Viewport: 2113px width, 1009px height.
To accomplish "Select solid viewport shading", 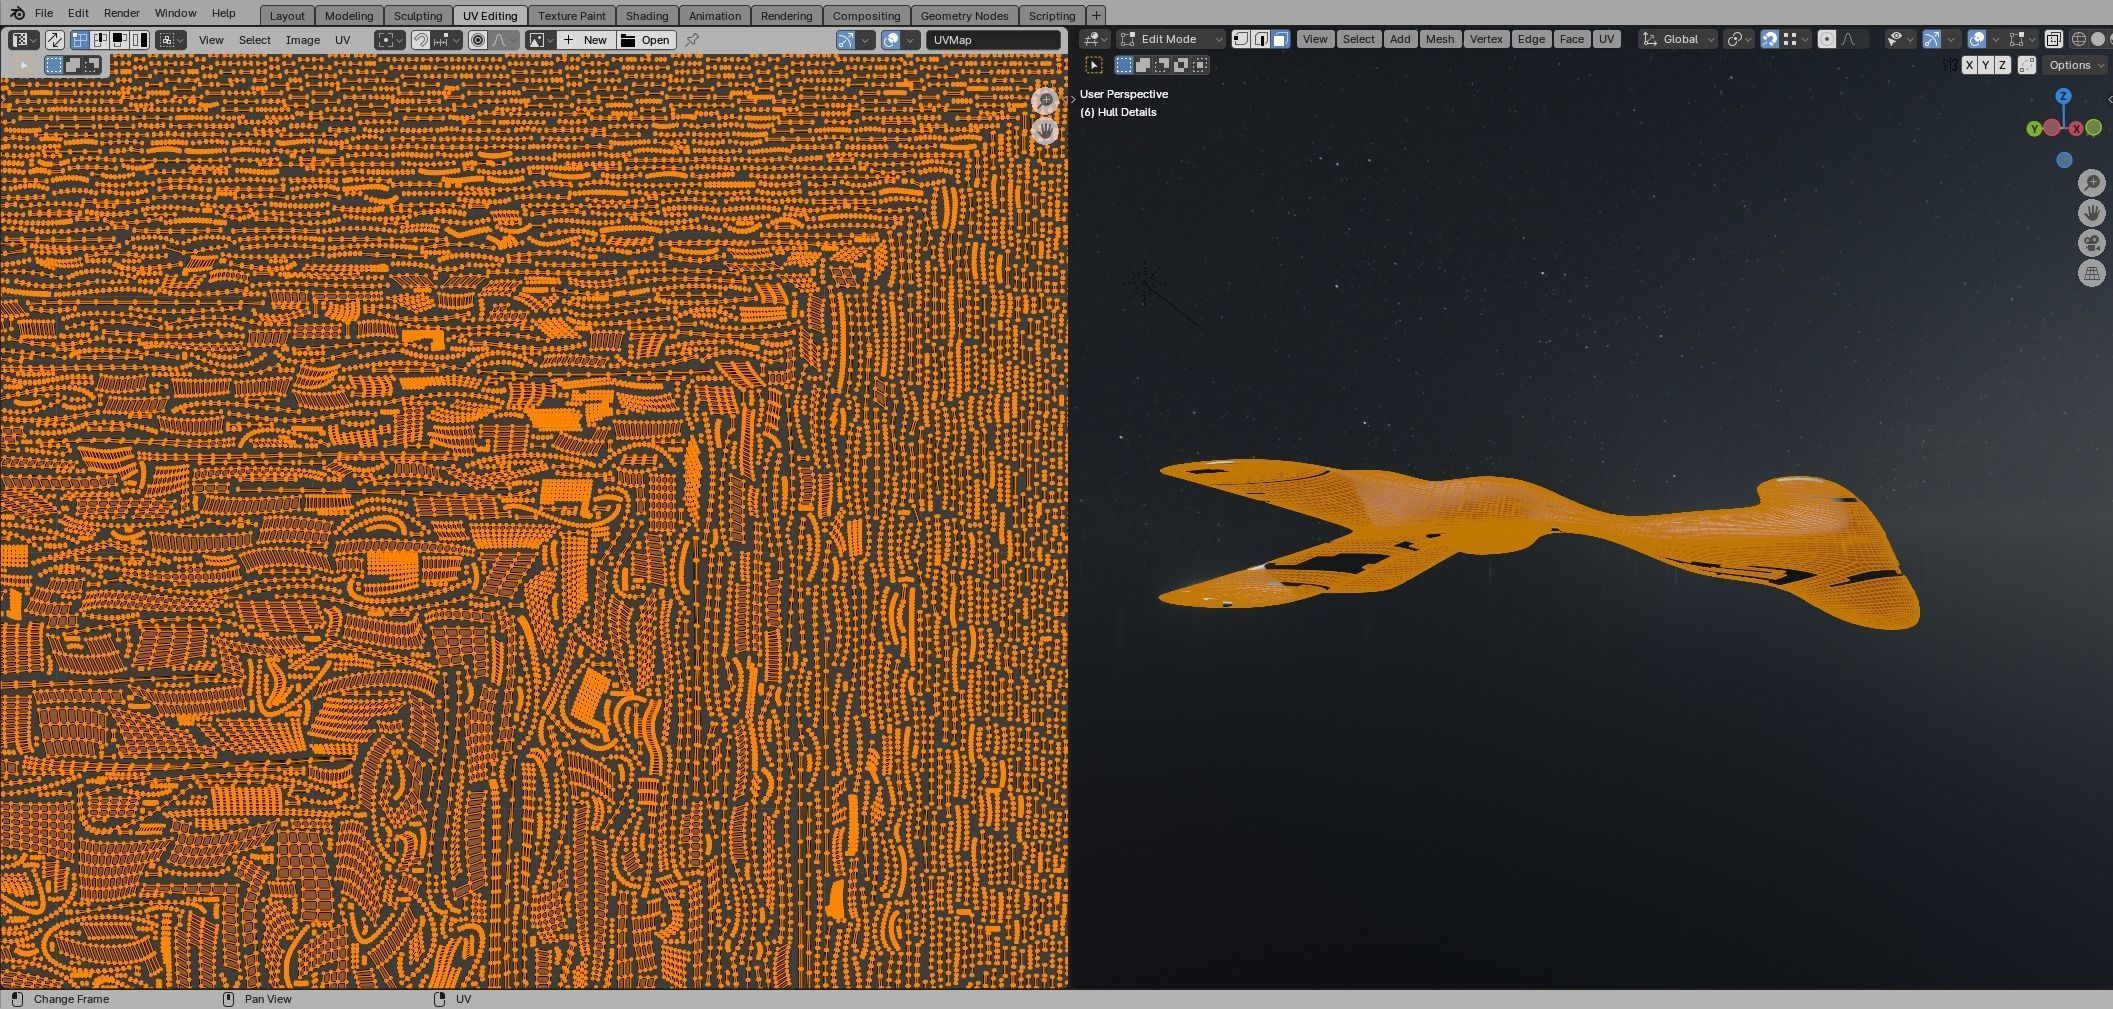I will 2098,39.
